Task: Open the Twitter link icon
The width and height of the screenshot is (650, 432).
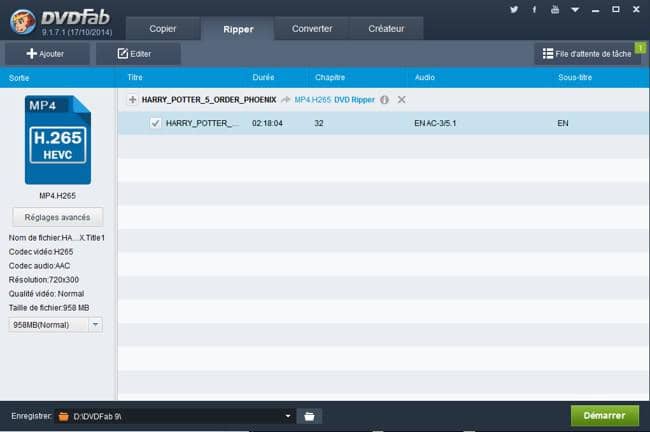Action: pos(514,10)
